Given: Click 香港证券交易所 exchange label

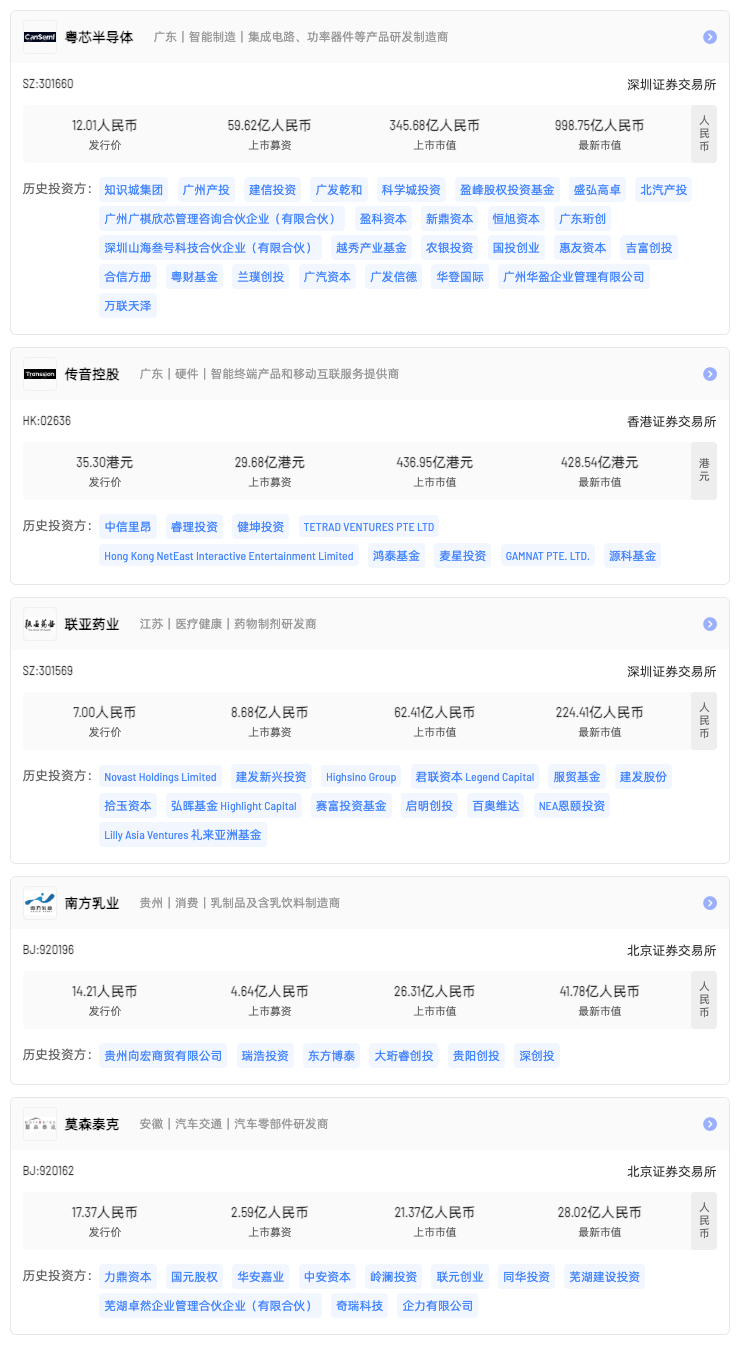Looking at the screenshot, I should click(672, 421).
